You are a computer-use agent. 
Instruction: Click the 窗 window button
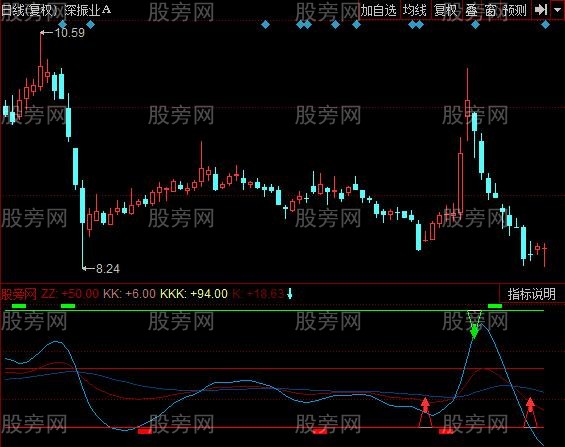tap(490, 10)
